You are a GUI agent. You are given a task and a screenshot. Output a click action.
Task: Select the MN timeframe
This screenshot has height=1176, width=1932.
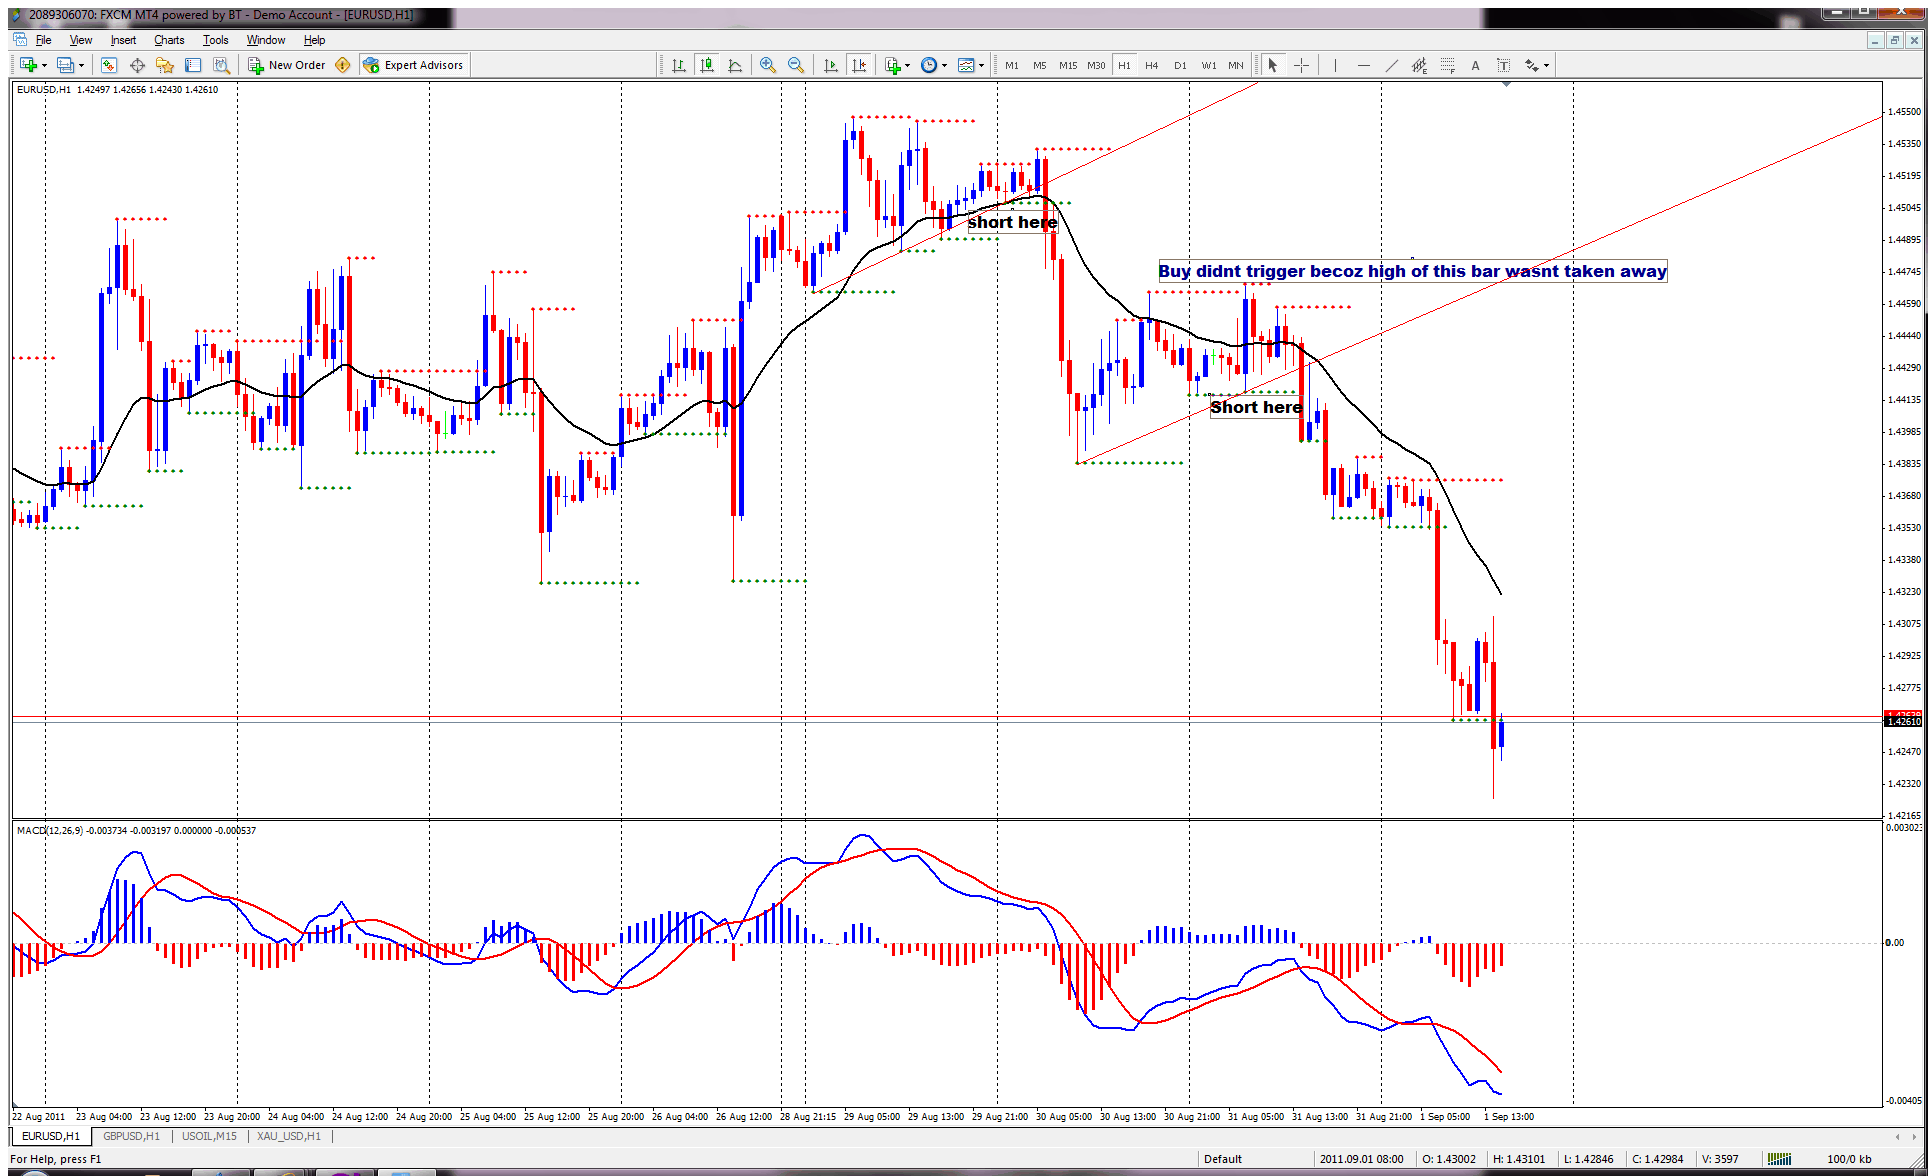(x=1236, y=65)
